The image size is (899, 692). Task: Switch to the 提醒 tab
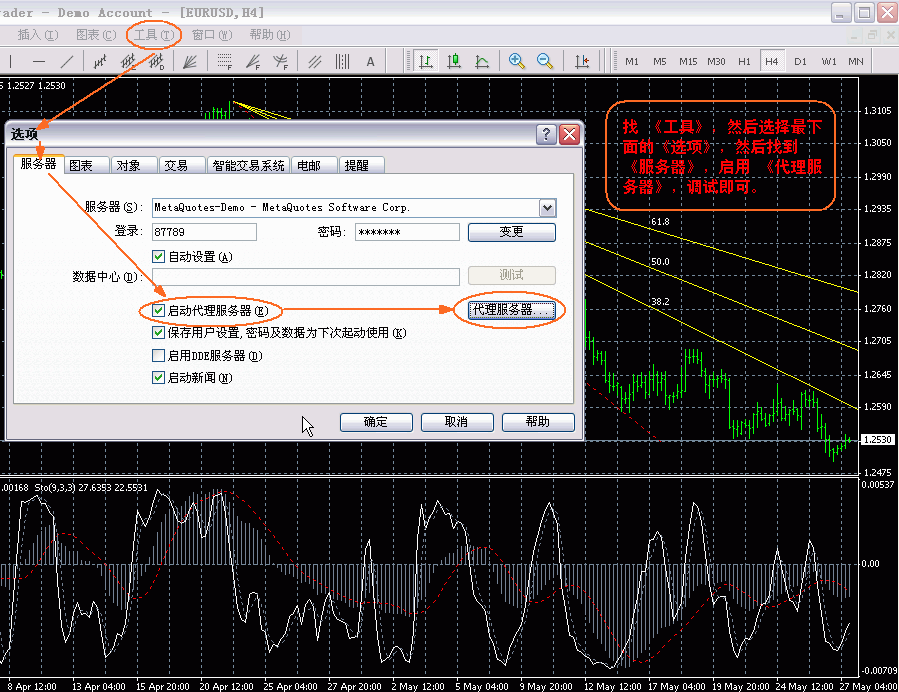click(361, 166)
